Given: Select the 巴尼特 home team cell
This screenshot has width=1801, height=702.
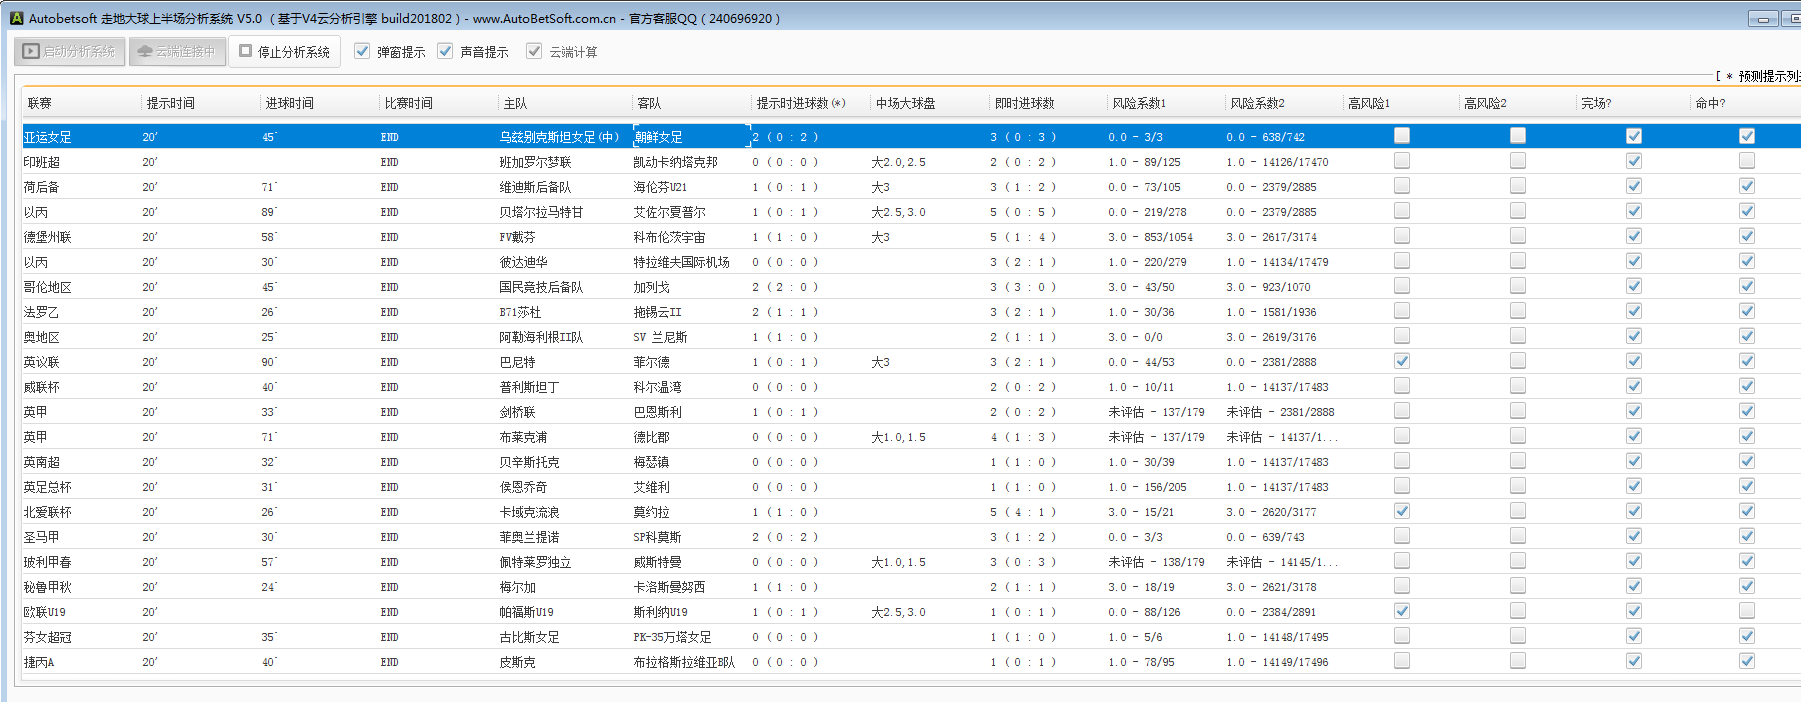Looking at the screenshot, I should 518,362.
